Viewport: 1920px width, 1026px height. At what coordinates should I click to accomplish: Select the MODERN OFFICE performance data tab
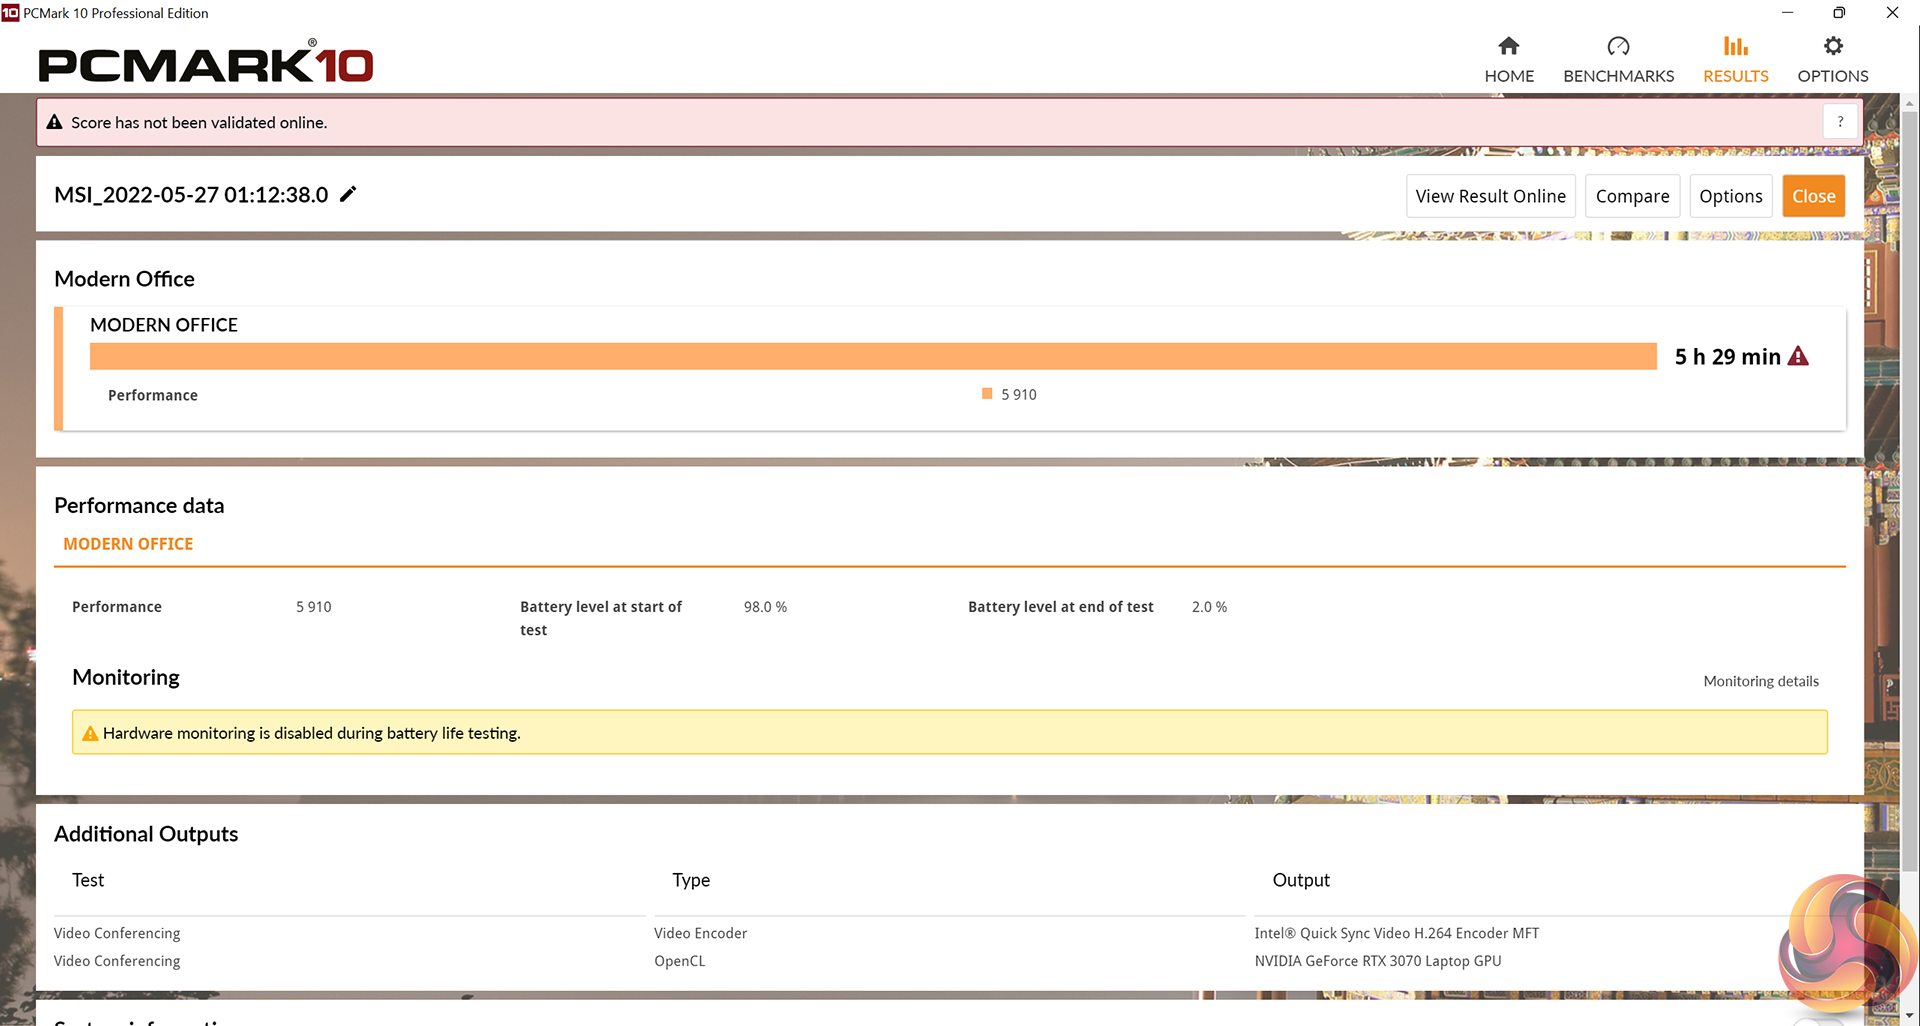[128, 544]
